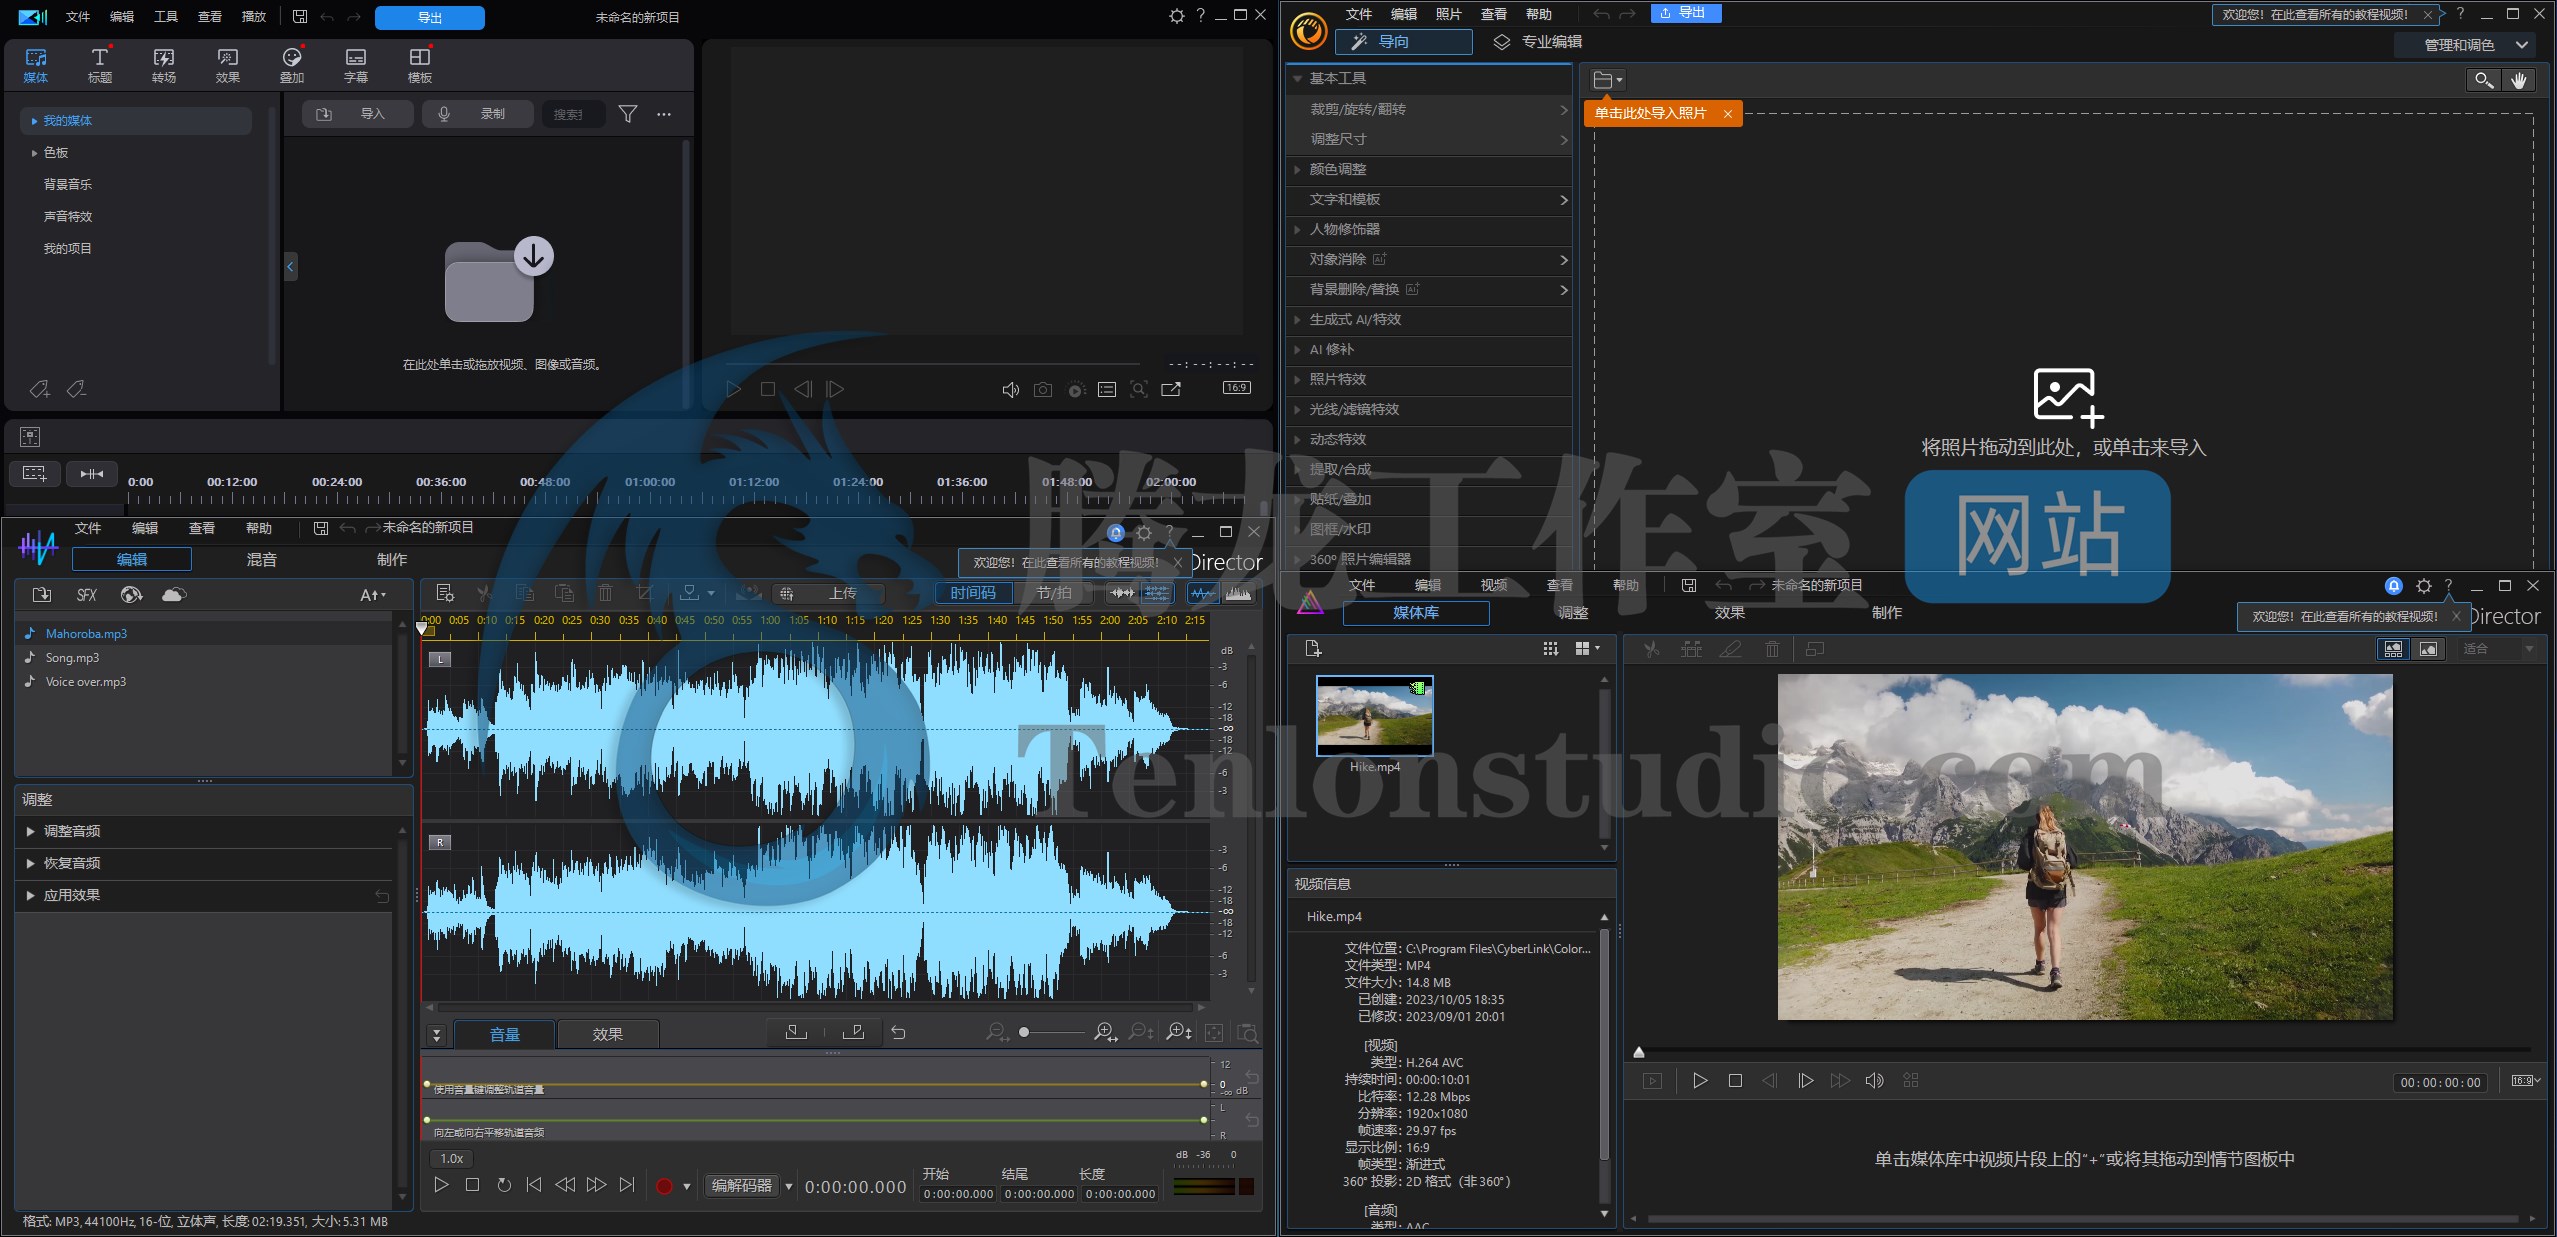Click 录制 button in PowerDirector
Viewport: 2557px width, 1237px height.
tap(478, 114)
